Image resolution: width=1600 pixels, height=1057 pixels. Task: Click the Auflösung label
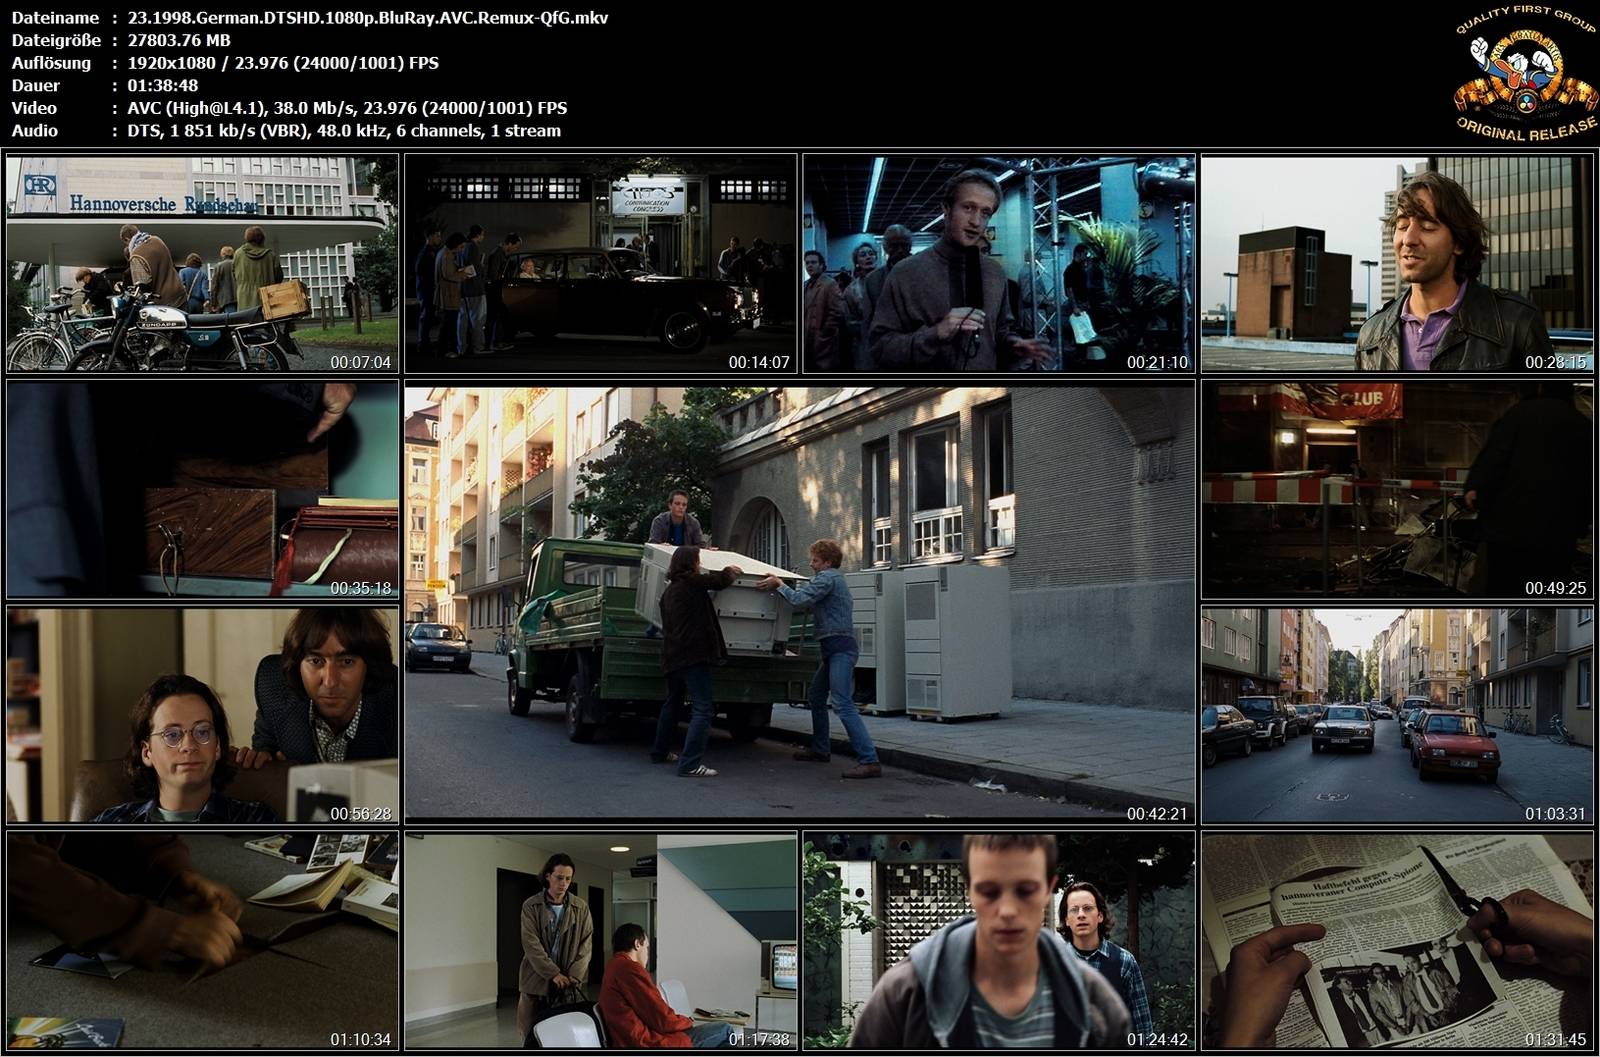click(51, 62)
